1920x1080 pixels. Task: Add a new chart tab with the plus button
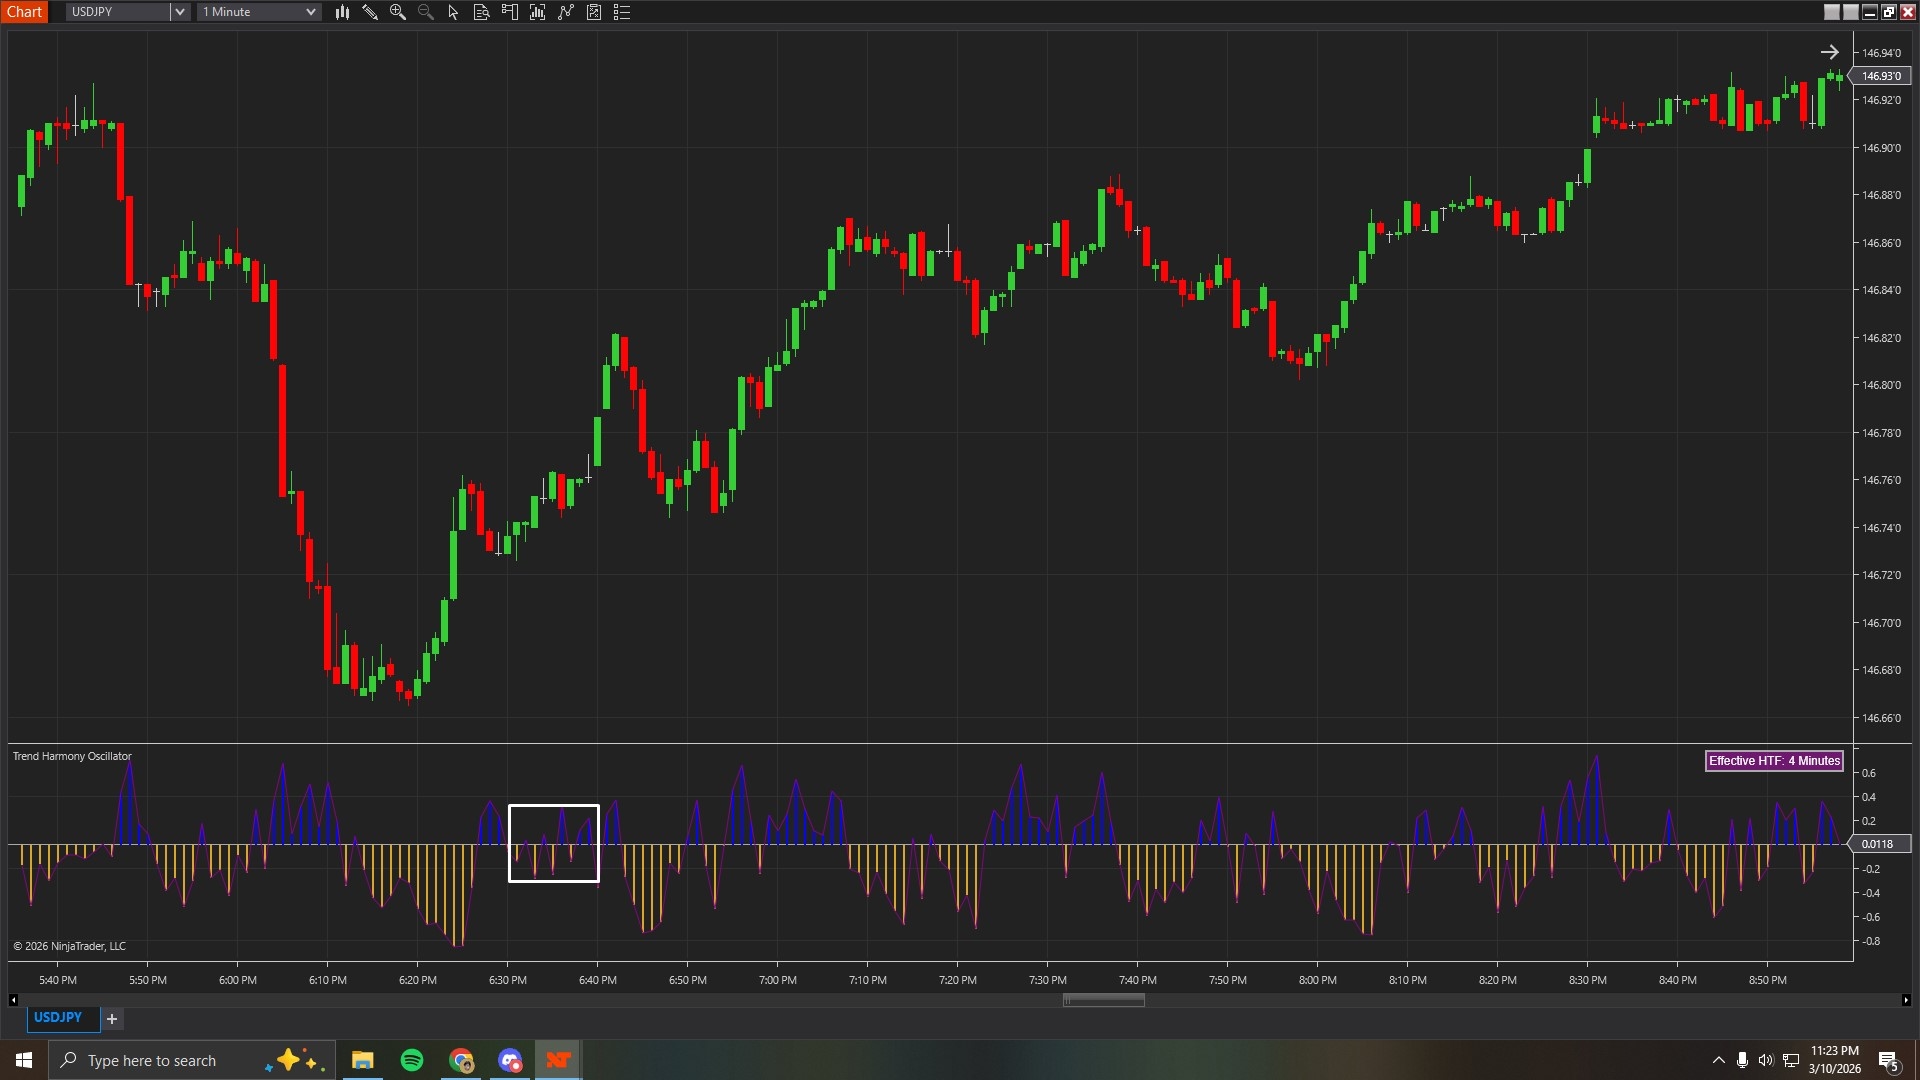(x=111, y=1018)
